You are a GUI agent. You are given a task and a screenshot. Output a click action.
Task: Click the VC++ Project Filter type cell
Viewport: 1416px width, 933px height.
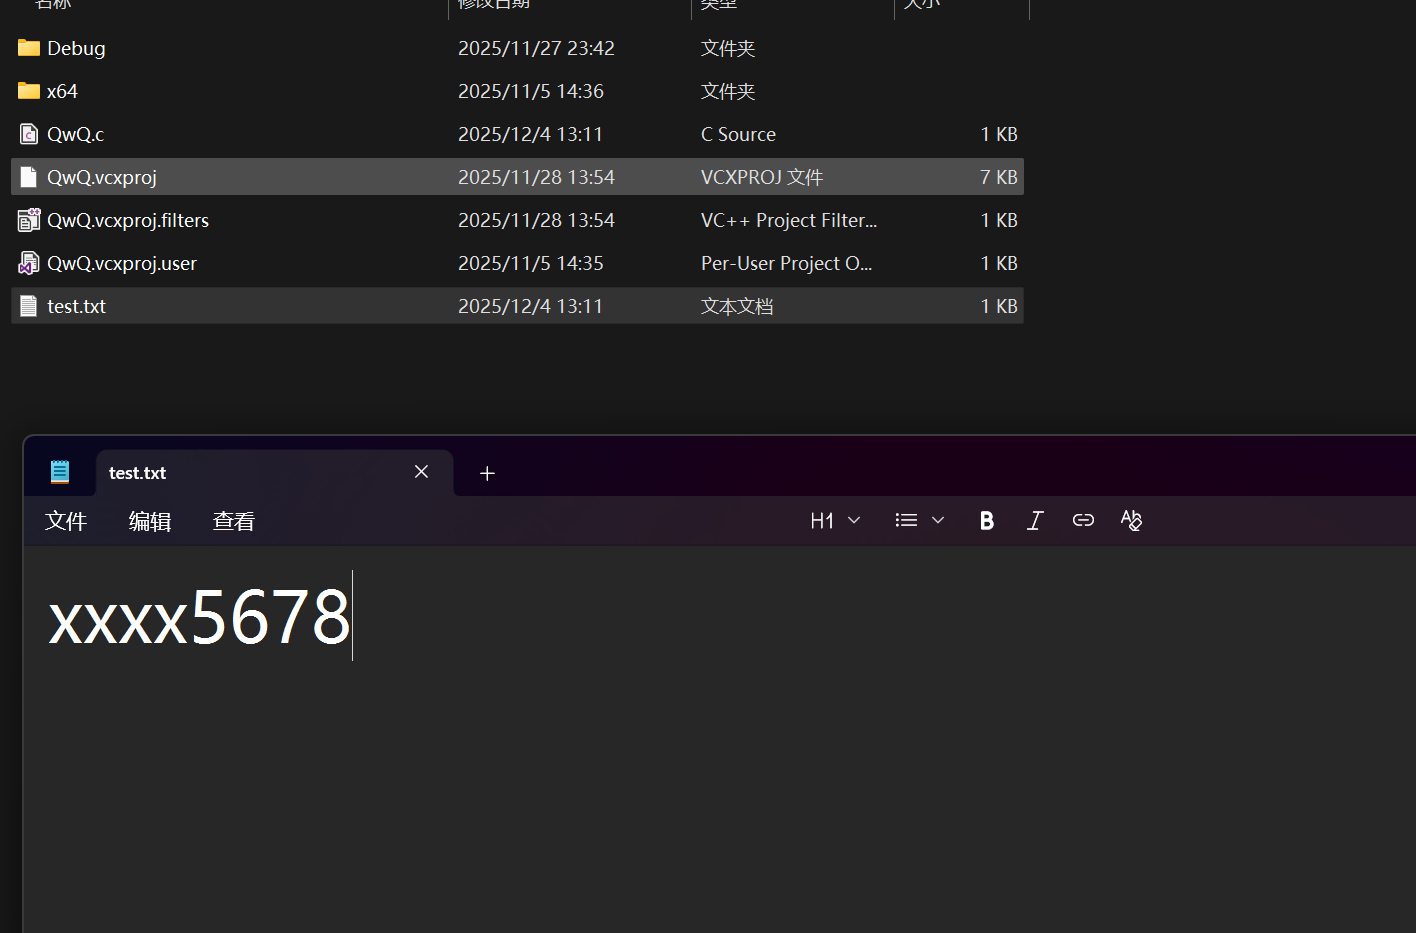click(789, 220)
